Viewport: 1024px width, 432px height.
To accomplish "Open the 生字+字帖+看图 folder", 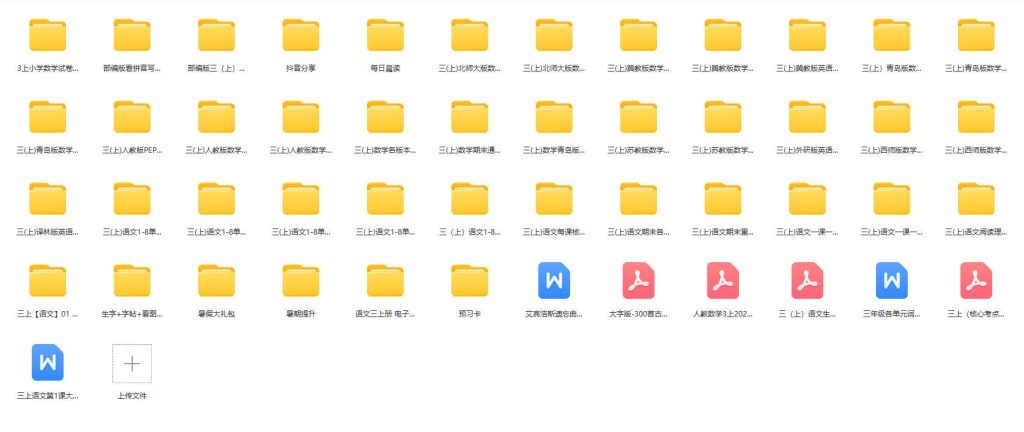I will [132, 281].
